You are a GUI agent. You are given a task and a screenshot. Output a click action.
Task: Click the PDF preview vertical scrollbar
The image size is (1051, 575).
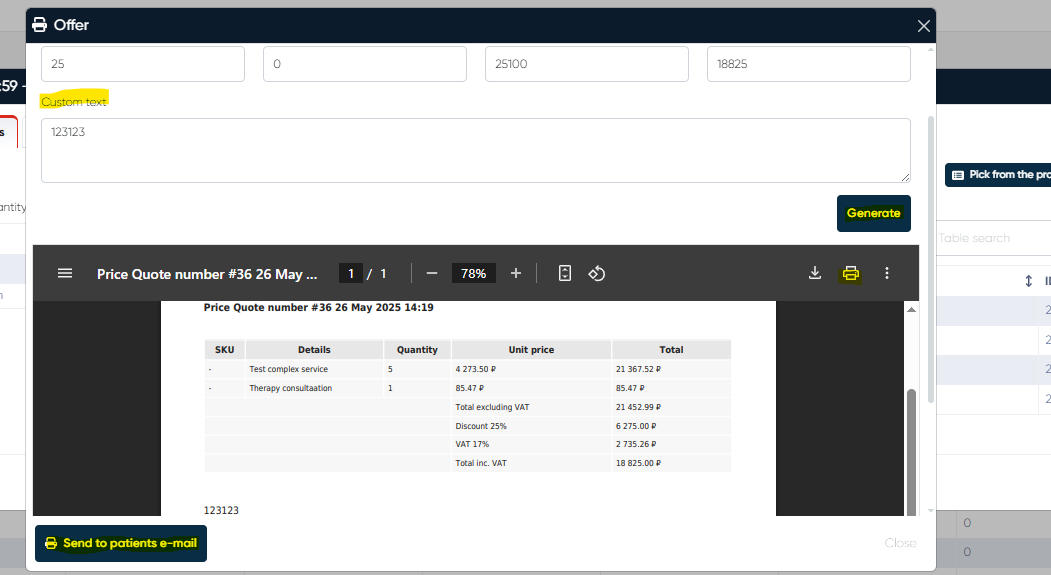(910, 450)
